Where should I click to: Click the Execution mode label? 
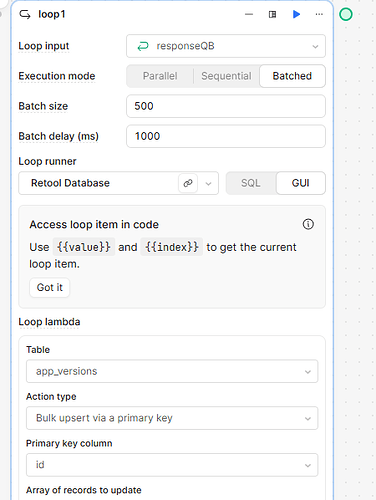click(57, 76)
